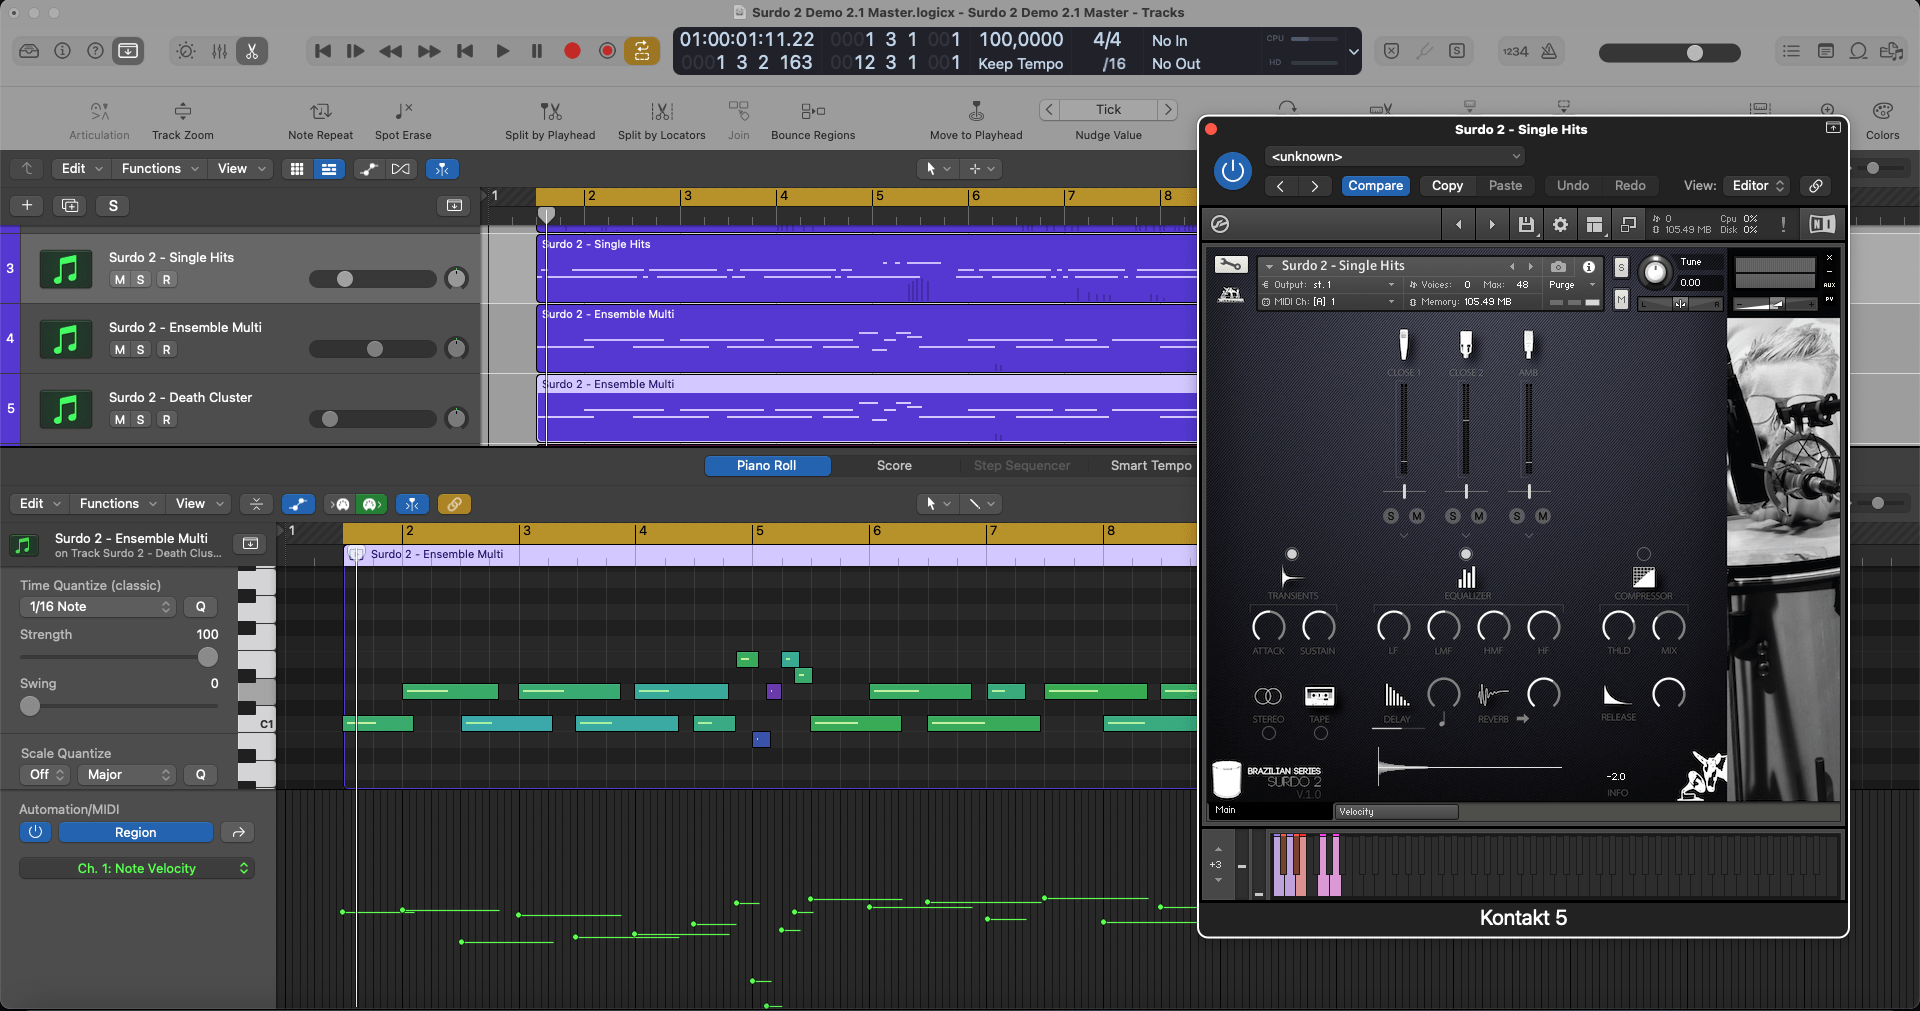1920x1011 pixels.
Task: Open the Kontakt settings gear icon
Action: click(1560, 225)
